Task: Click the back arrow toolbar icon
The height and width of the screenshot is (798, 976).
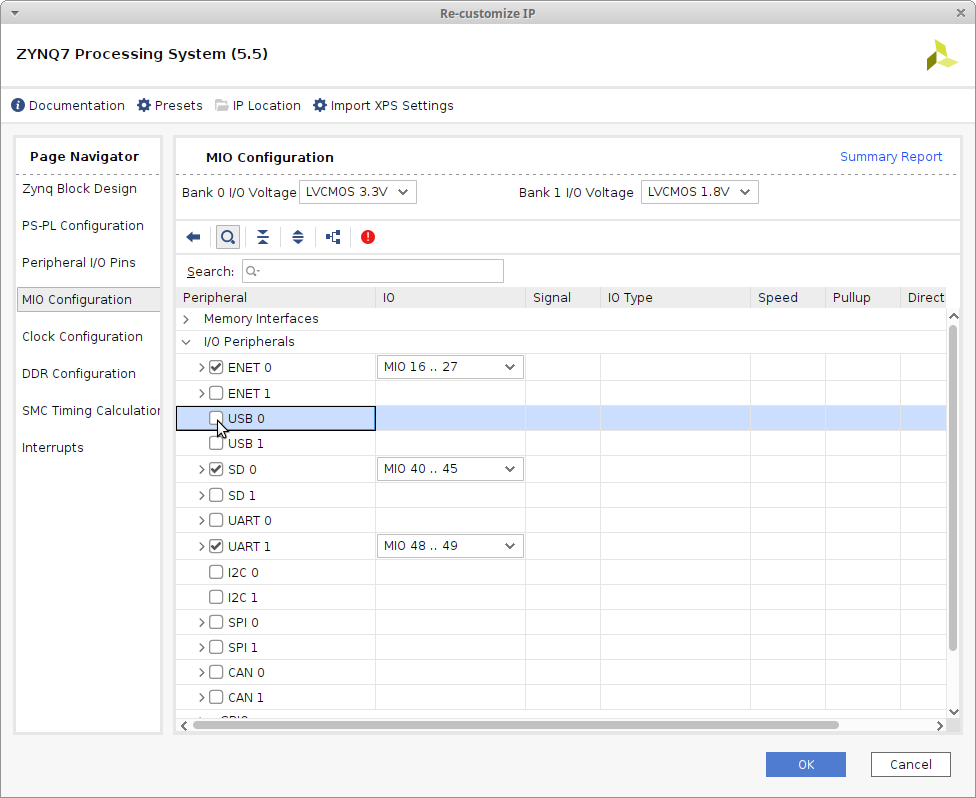Action: coord(194,237)
